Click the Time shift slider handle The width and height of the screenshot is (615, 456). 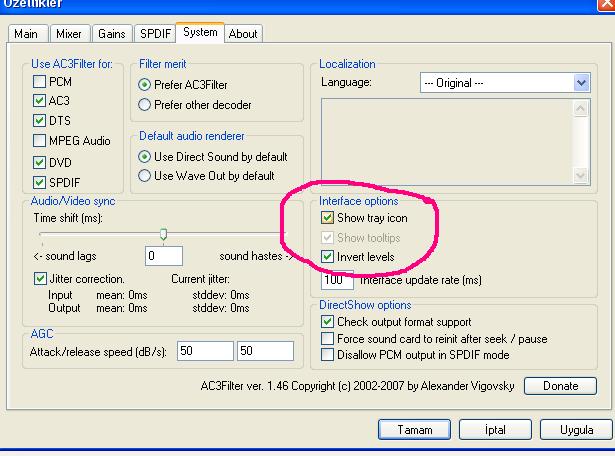pyautogui.click(x=163, y=235)
